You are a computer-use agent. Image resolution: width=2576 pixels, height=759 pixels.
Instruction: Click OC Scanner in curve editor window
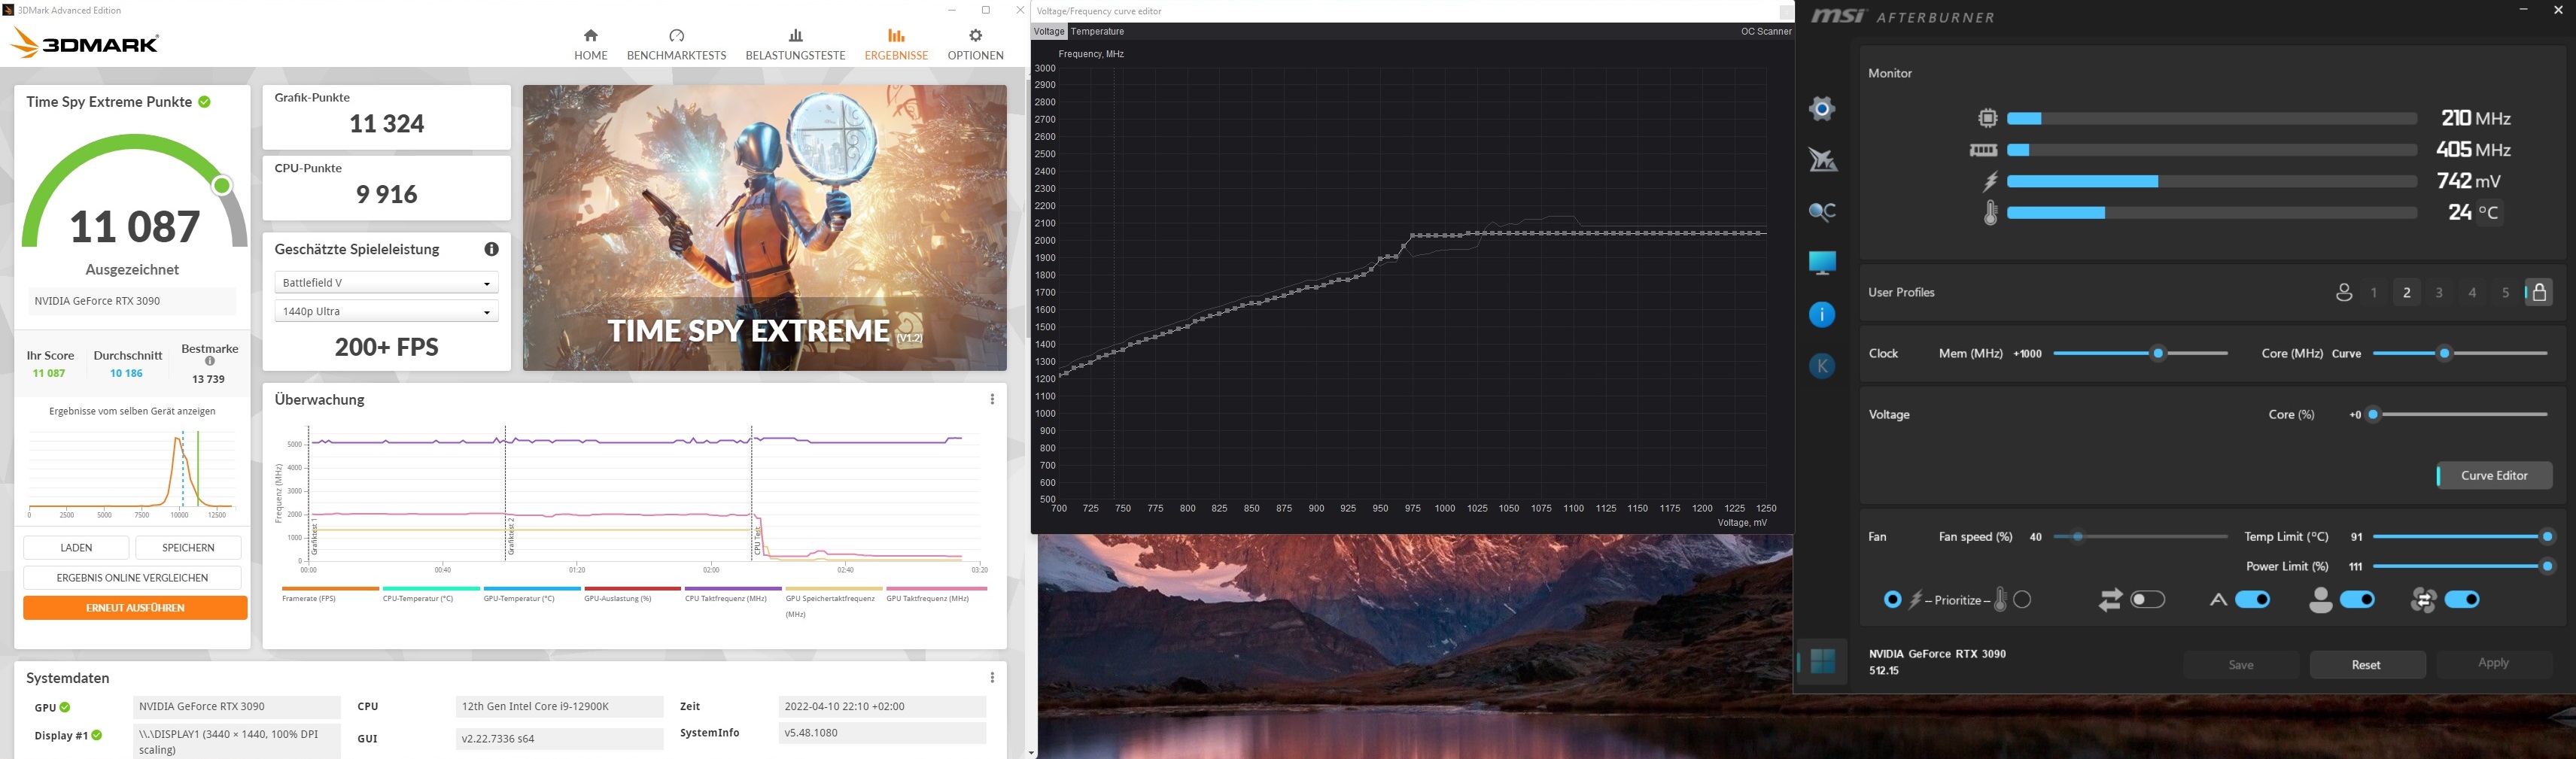tap(1766, 32)
